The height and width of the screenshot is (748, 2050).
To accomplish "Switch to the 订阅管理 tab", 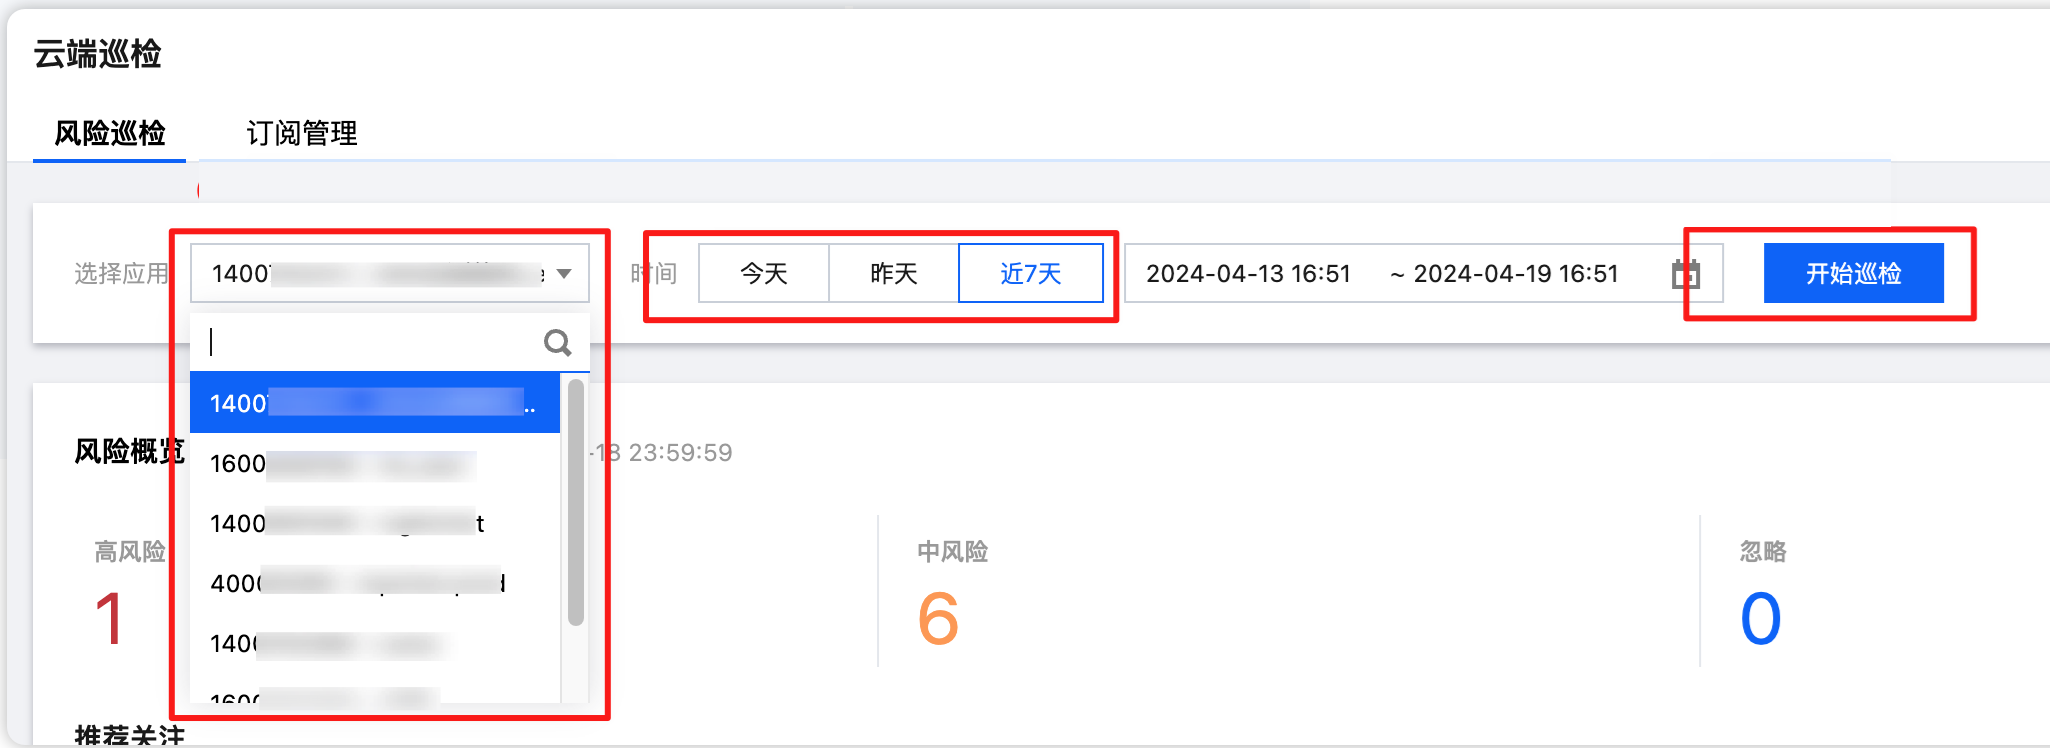I will 302,133.
